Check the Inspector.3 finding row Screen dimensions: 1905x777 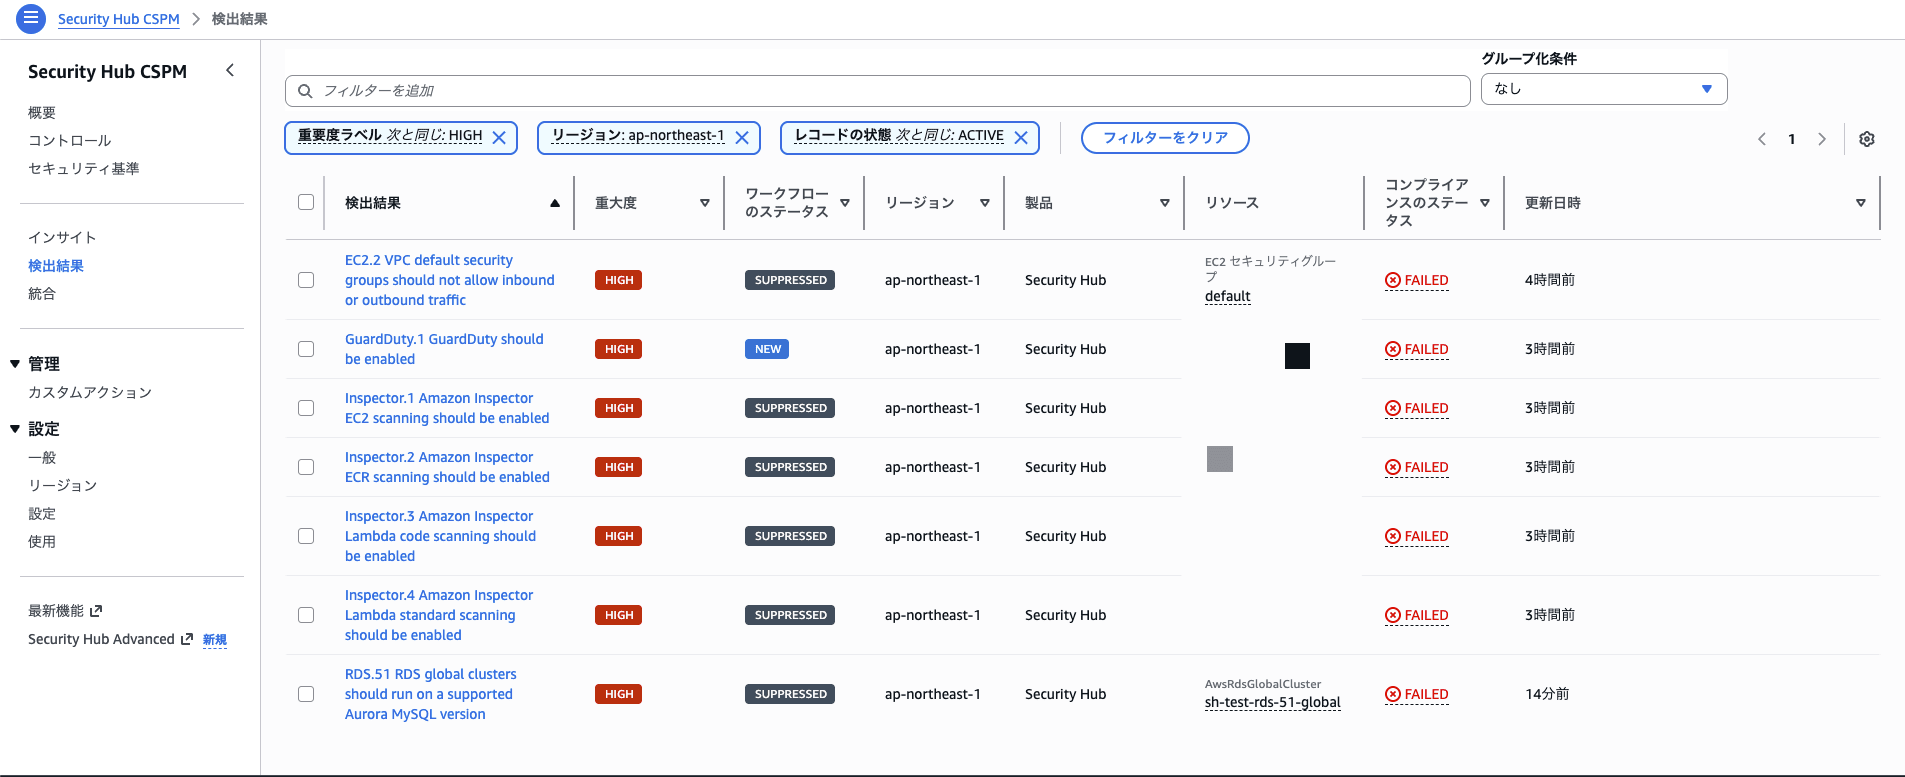[306, 536]
